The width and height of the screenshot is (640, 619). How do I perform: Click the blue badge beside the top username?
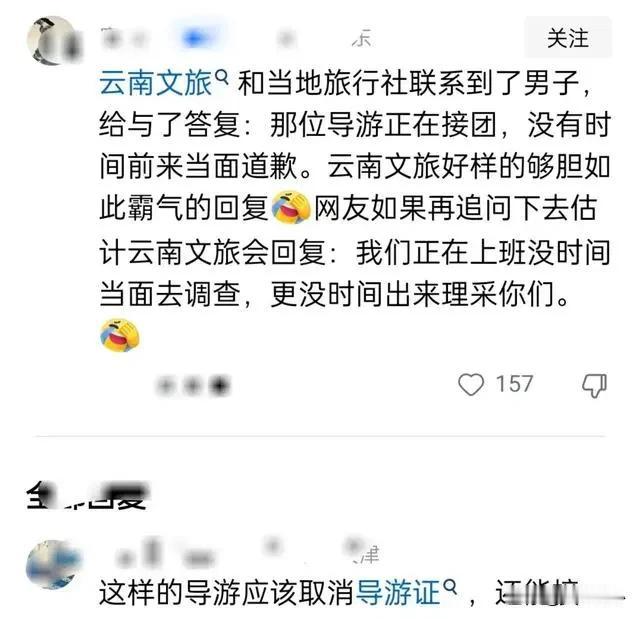coord(196,39)
